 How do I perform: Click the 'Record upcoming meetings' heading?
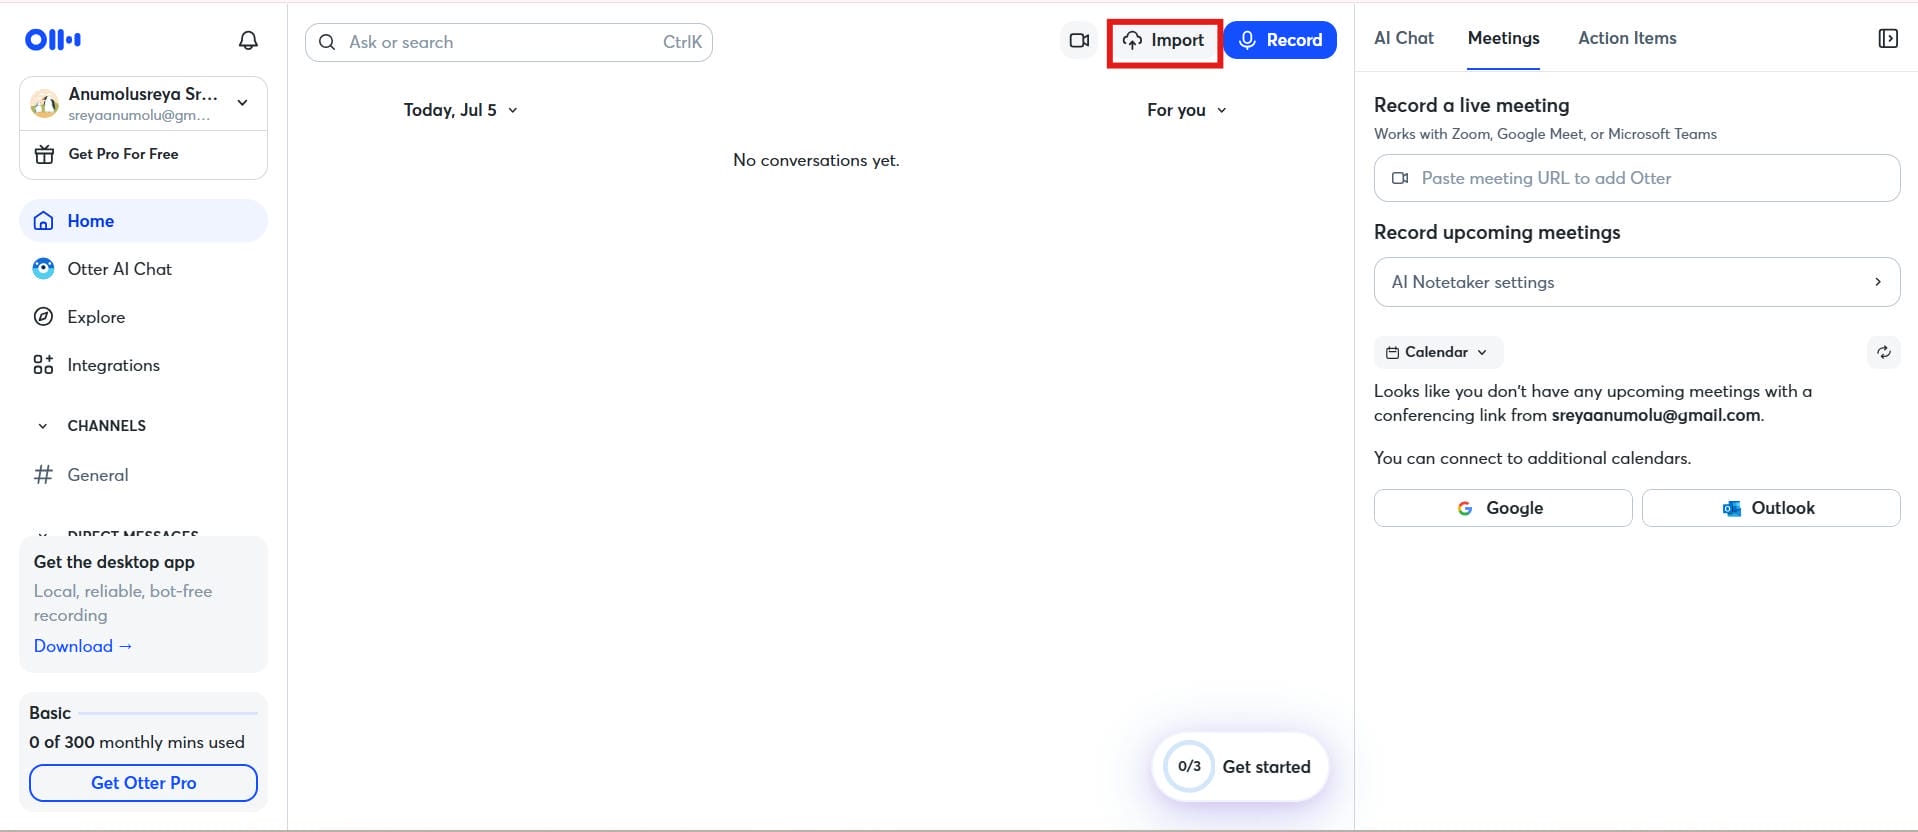click(1497, 232)
